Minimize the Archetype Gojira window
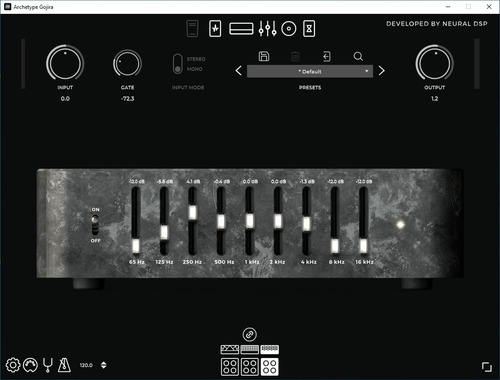The height and width of the screenshot is (380, 500). coord(448,7)
